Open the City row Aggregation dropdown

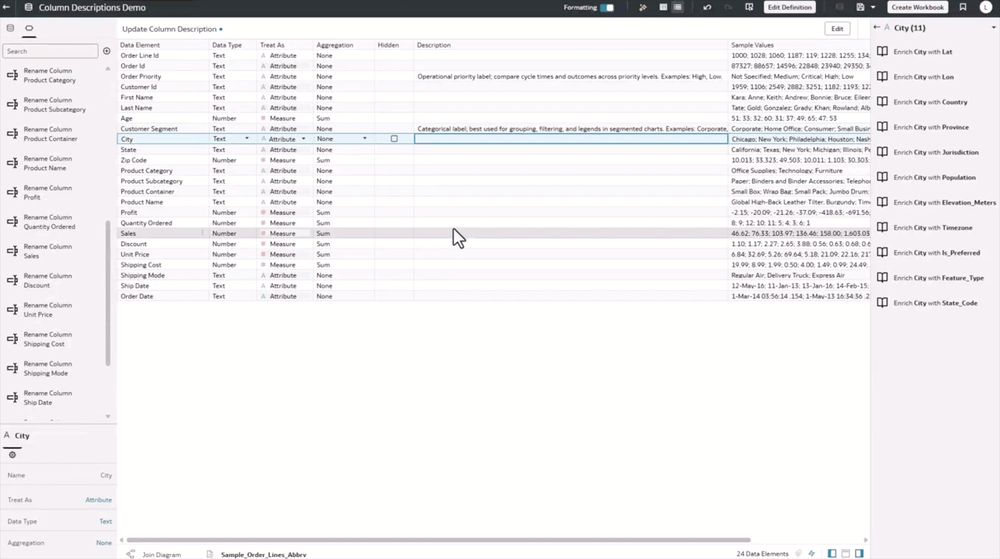tap(365, 138)
